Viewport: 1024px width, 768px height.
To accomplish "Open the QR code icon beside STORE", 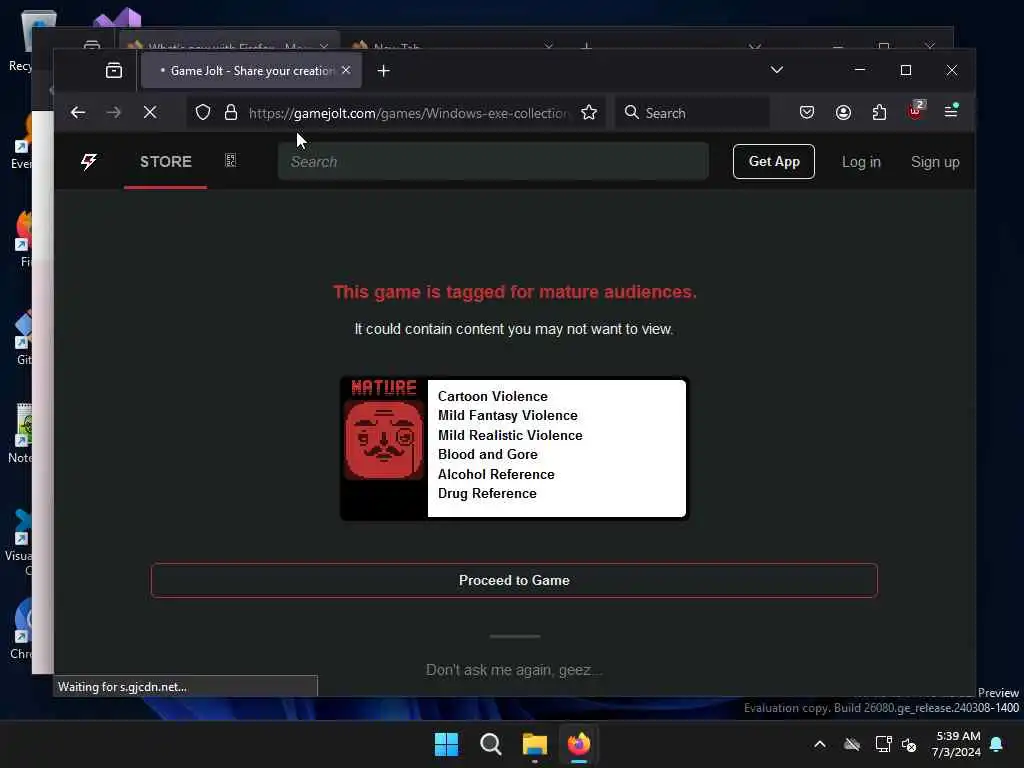I will pos(231,161).
